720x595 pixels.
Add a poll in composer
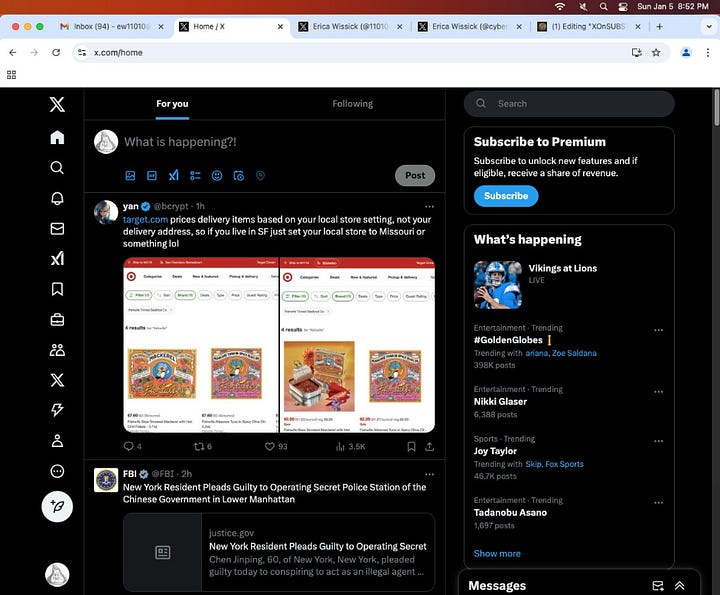click(x=195, y=175)
